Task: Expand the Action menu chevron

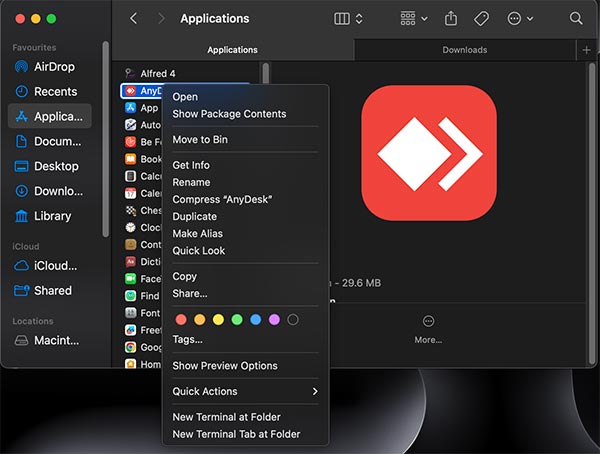Action: (x=530, y=18)
